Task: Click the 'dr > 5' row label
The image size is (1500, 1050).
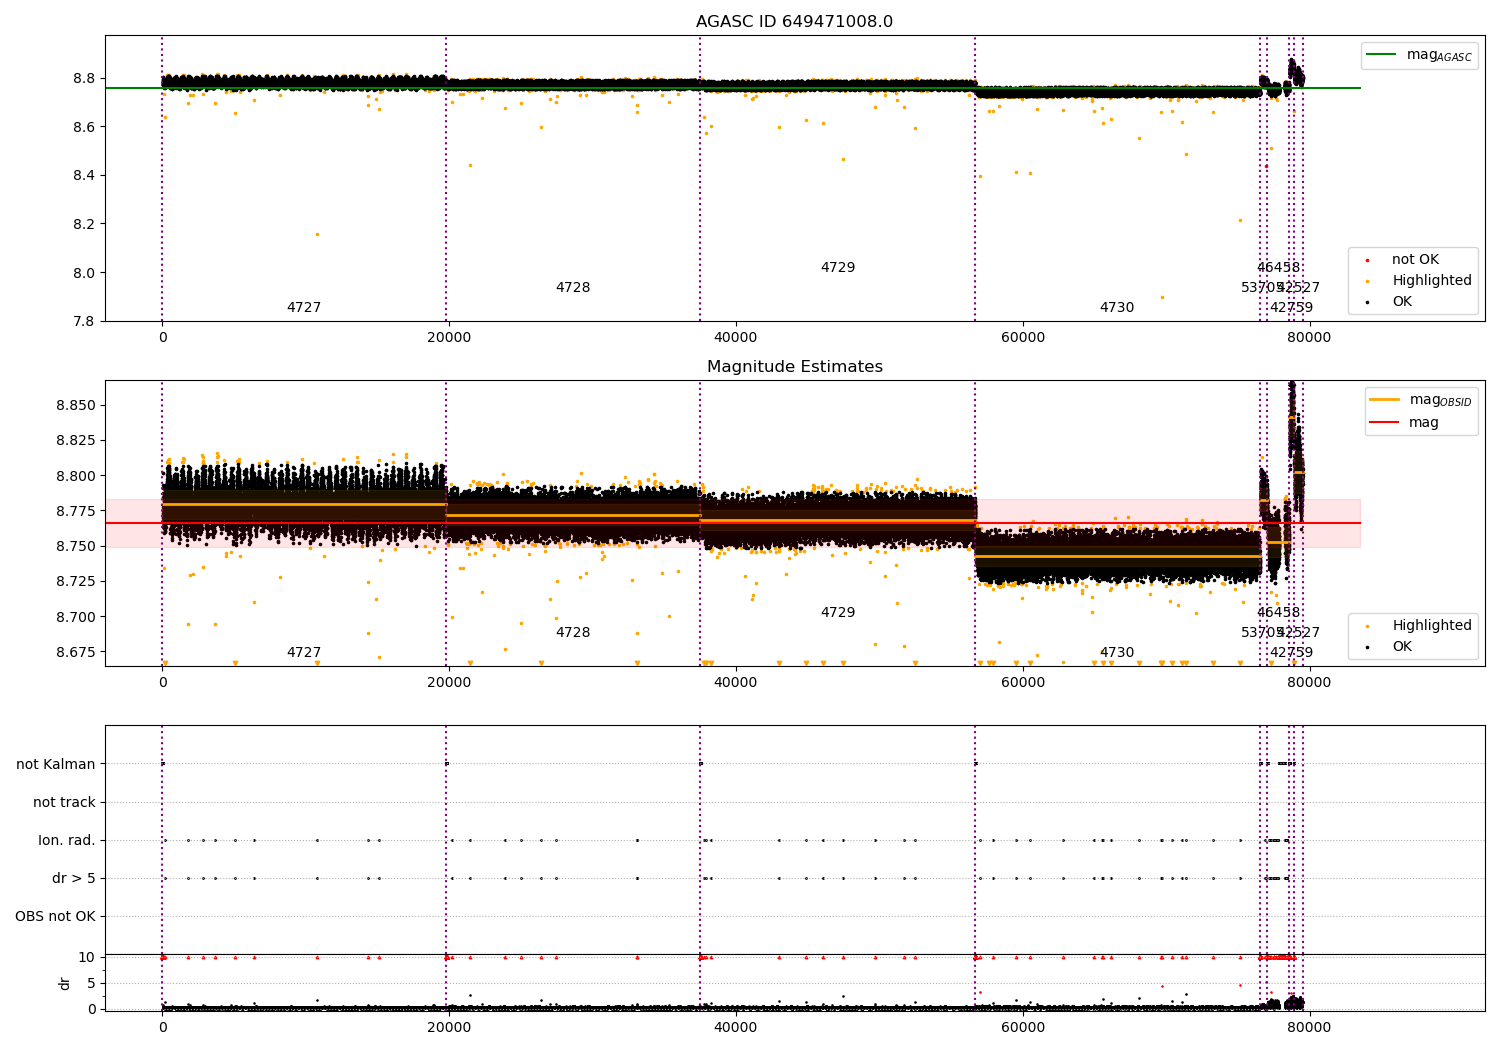Action: 74,879
